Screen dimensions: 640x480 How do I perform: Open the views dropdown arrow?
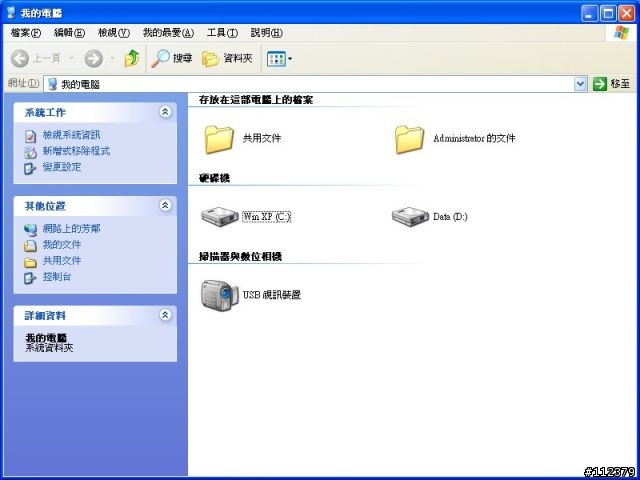tap(290, 59)
